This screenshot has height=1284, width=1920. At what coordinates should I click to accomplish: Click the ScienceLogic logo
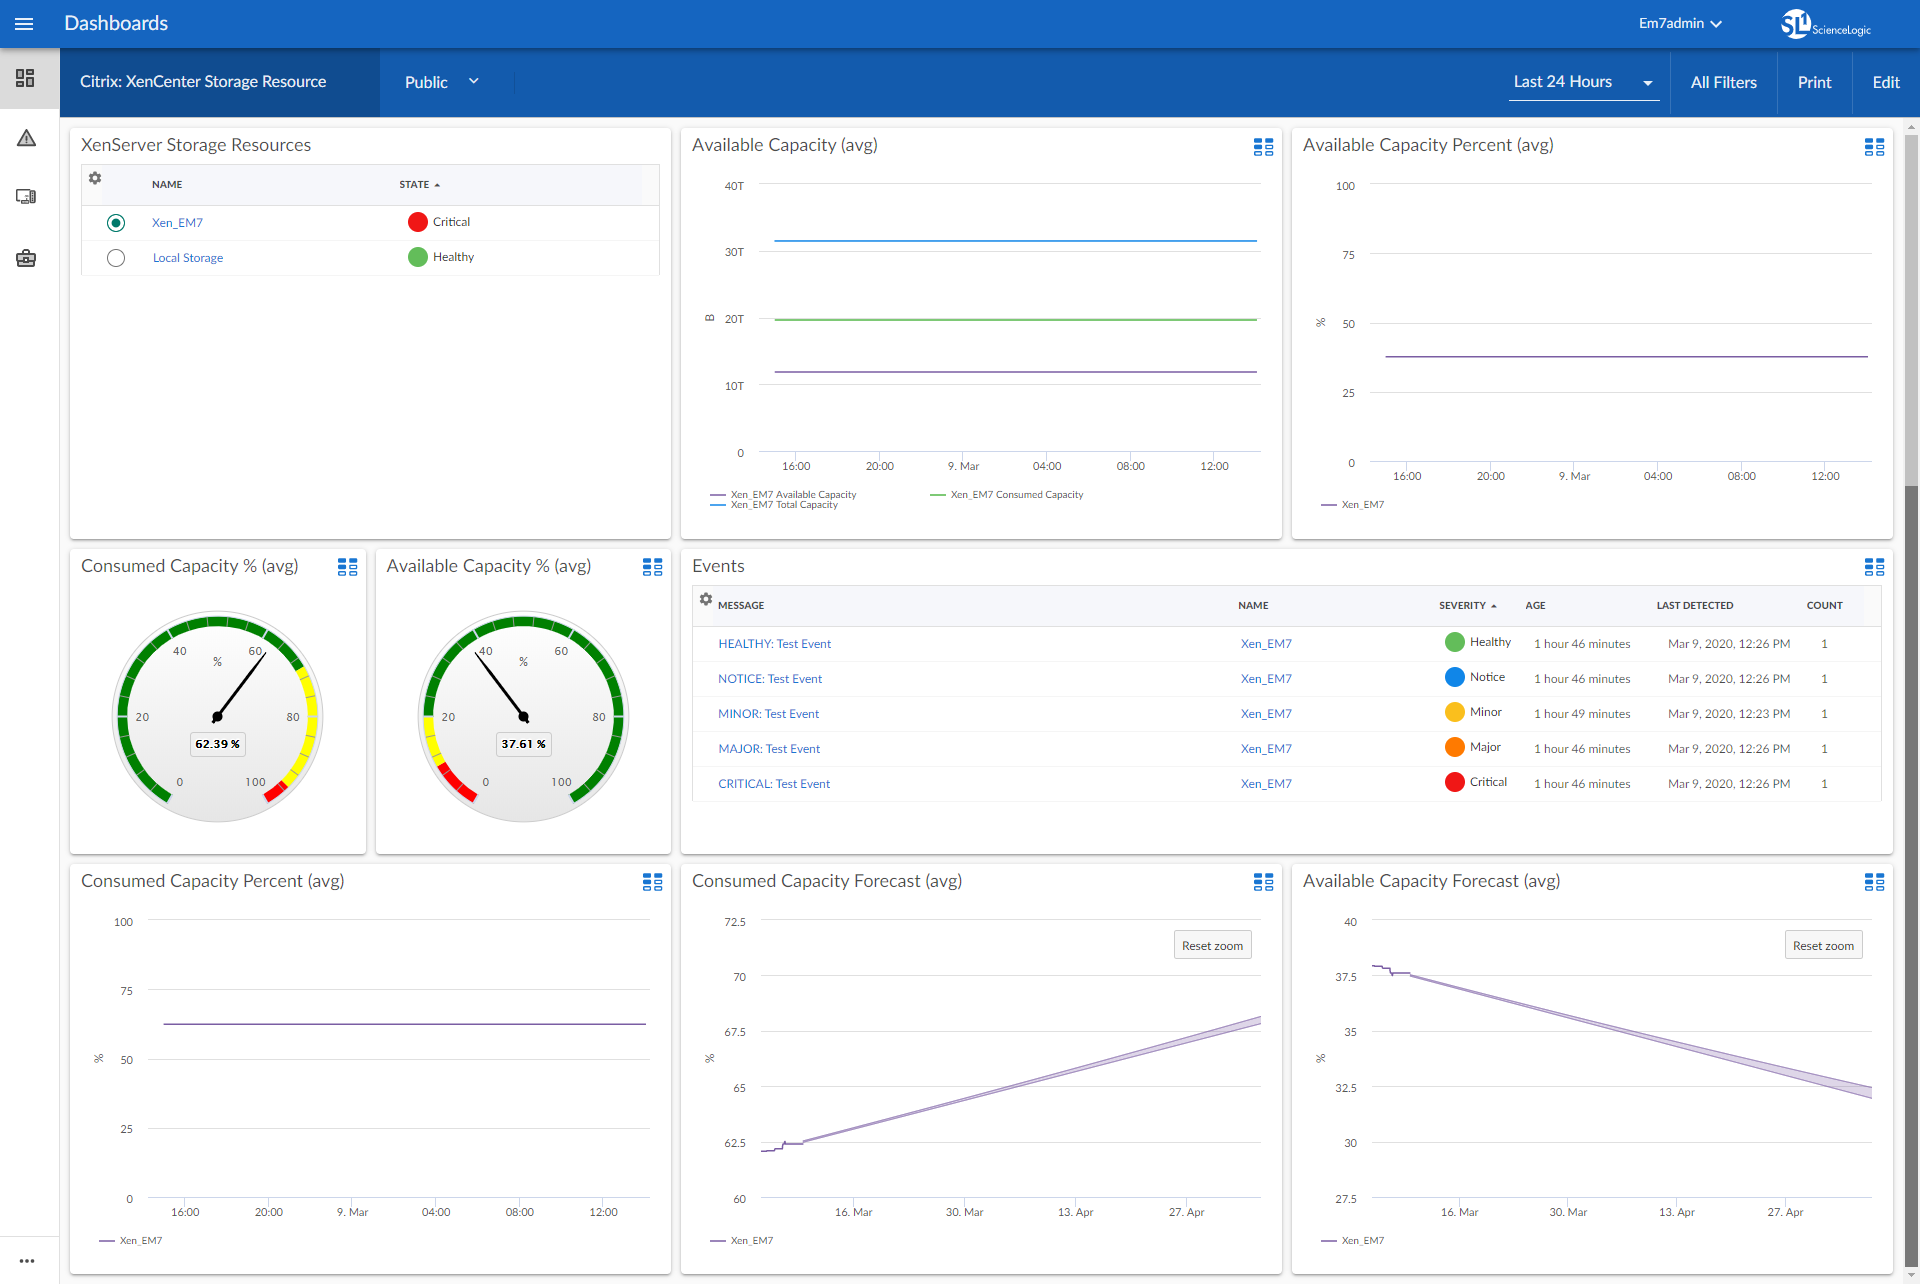[1825, 24]
